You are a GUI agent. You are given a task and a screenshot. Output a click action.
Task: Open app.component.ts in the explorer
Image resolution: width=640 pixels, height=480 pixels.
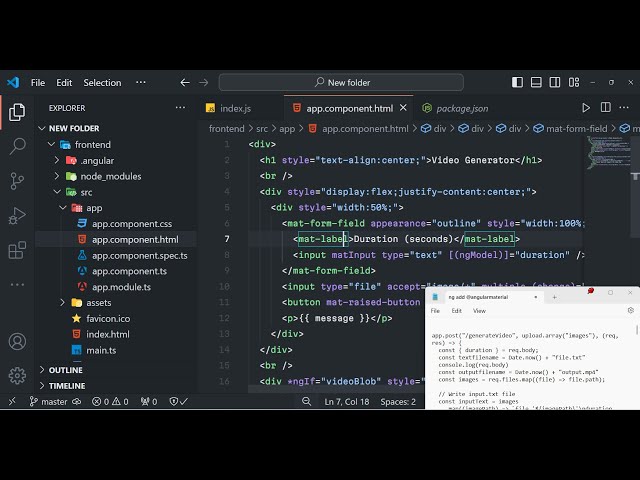tap(129, 271)
